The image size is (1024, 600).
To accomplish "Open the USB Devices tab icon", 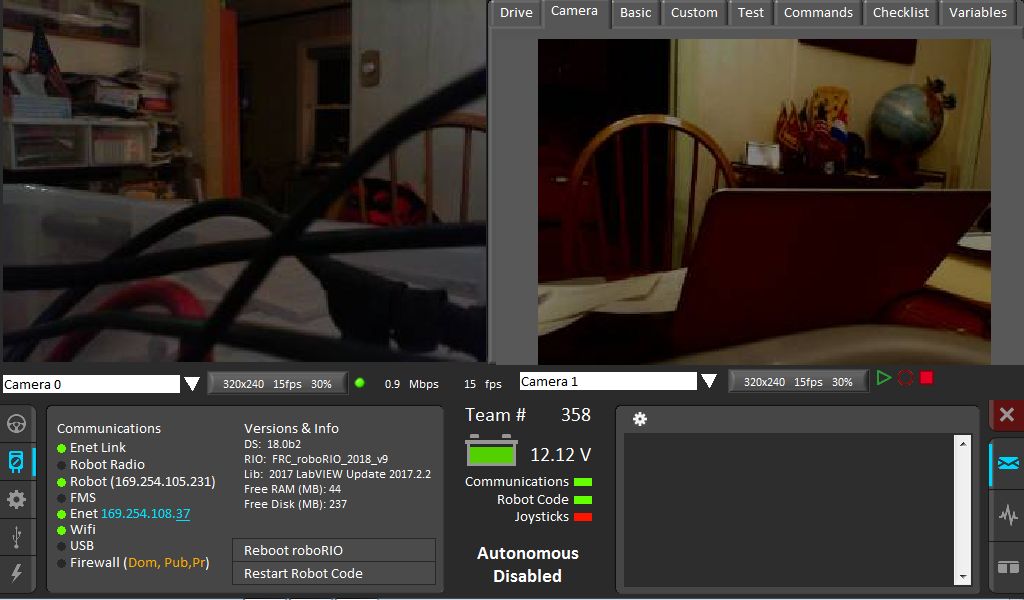I will (16, 537).
